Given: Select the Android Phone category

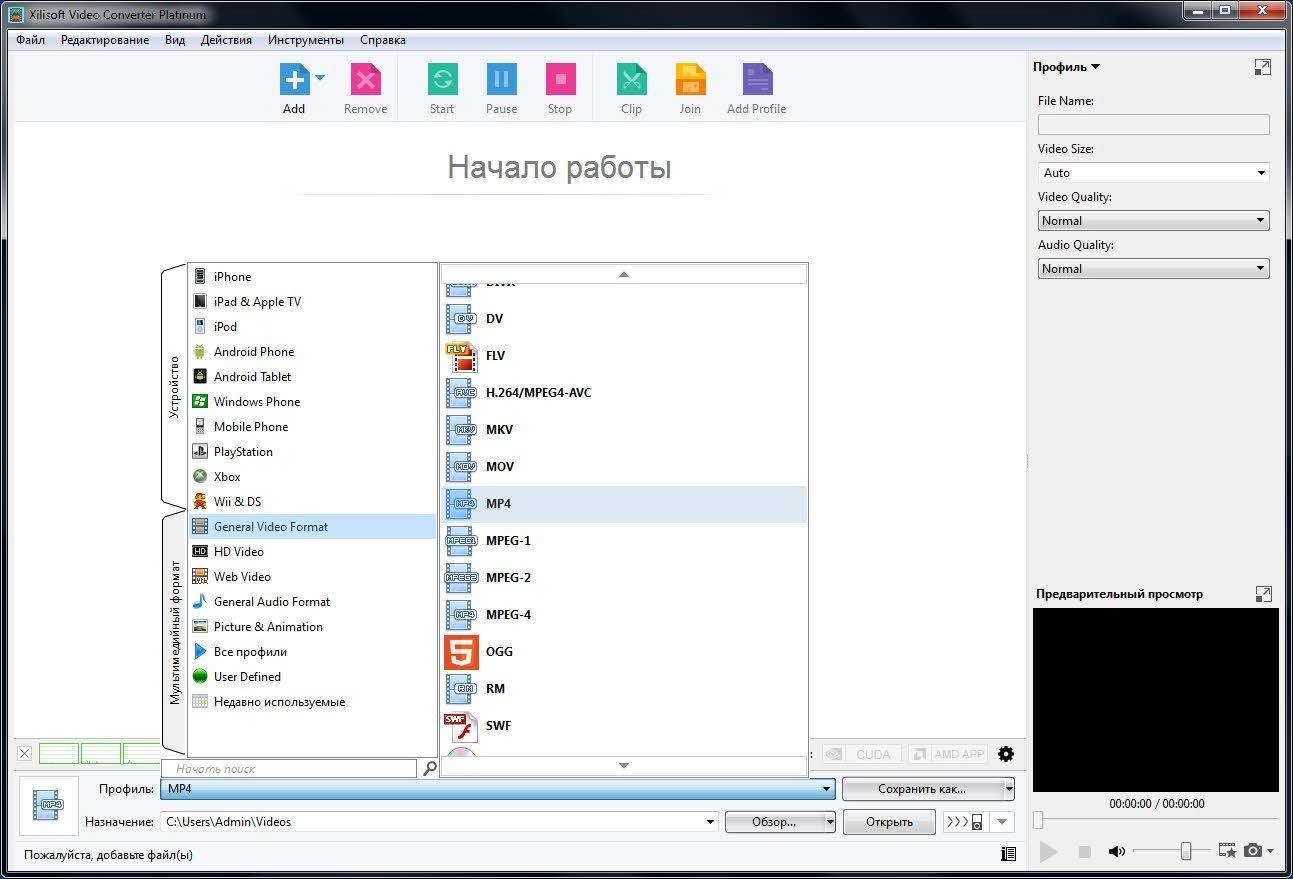Looking at the screenshot, I should pyautogui.click(x=312, y=352).
